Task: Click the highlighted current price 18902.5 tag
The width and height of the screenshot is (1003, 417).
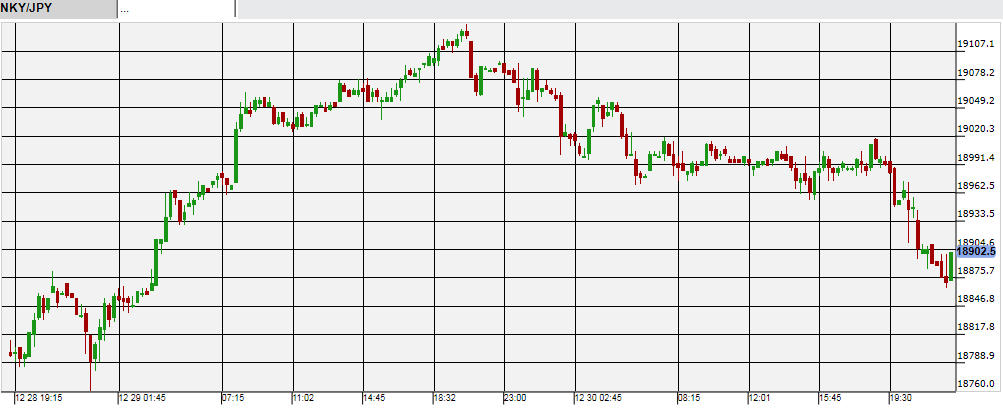Action: click(979, 253)
